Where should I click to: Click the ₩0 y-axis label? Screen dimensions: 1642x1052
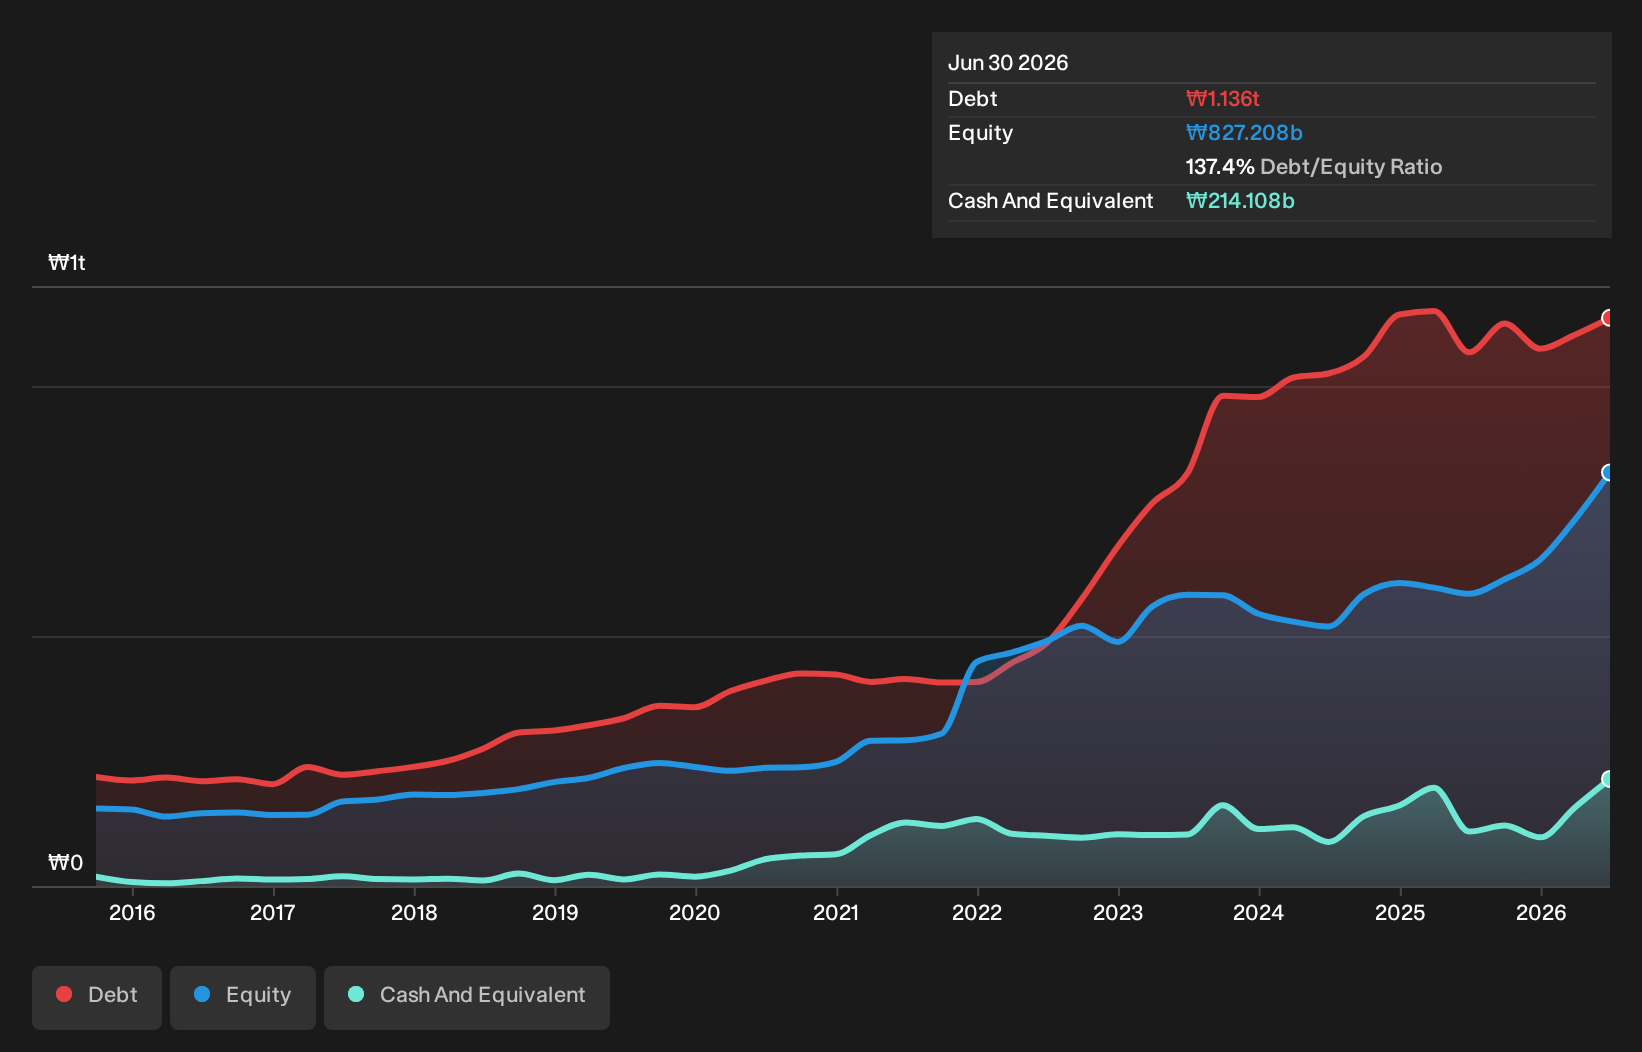tap(66, 862)
